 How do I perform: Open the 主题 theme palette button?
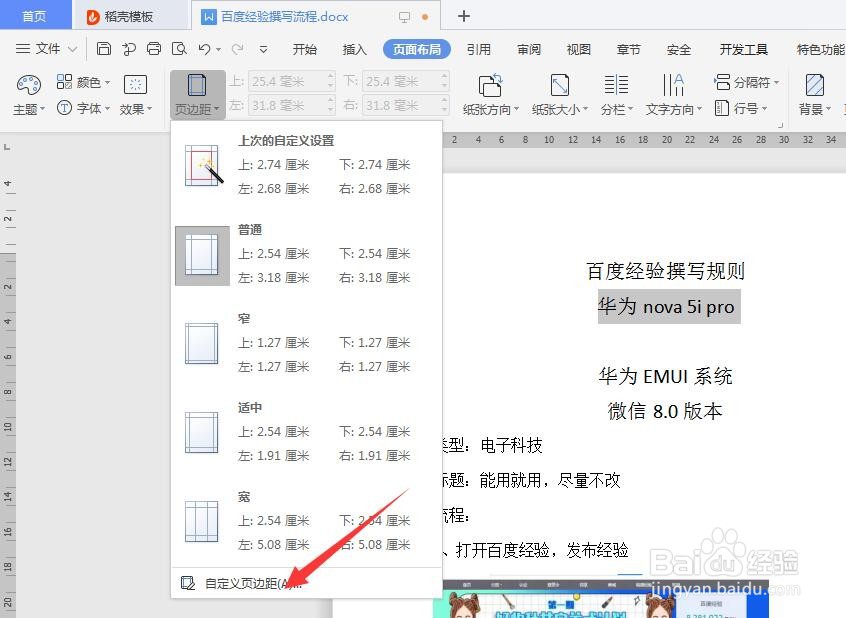click(29, 95)
